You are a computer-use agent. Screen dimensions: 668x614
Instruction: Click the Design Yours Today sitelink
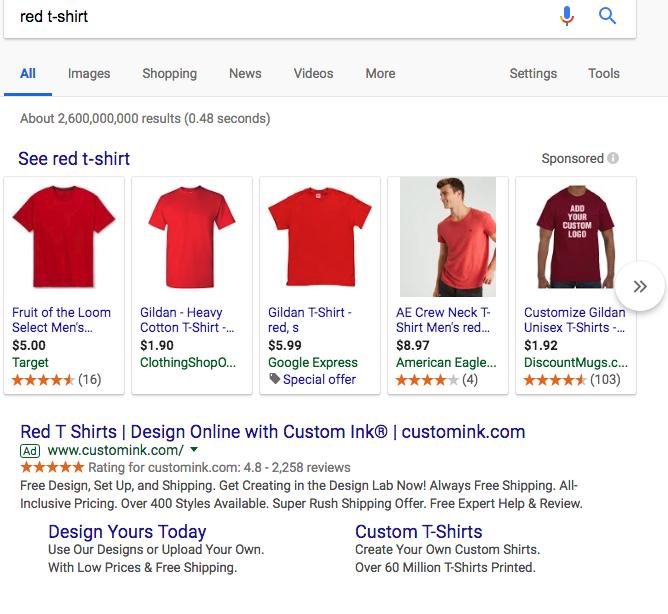127,531
